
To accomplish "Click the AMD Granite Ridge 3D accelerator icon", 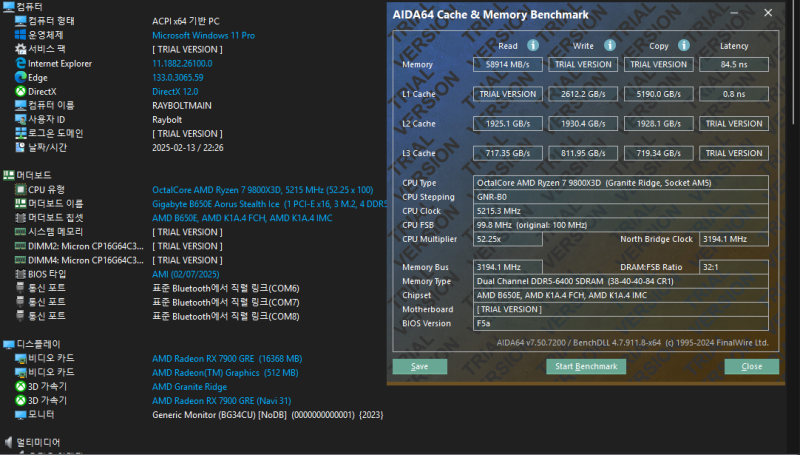I will point(20,386).
